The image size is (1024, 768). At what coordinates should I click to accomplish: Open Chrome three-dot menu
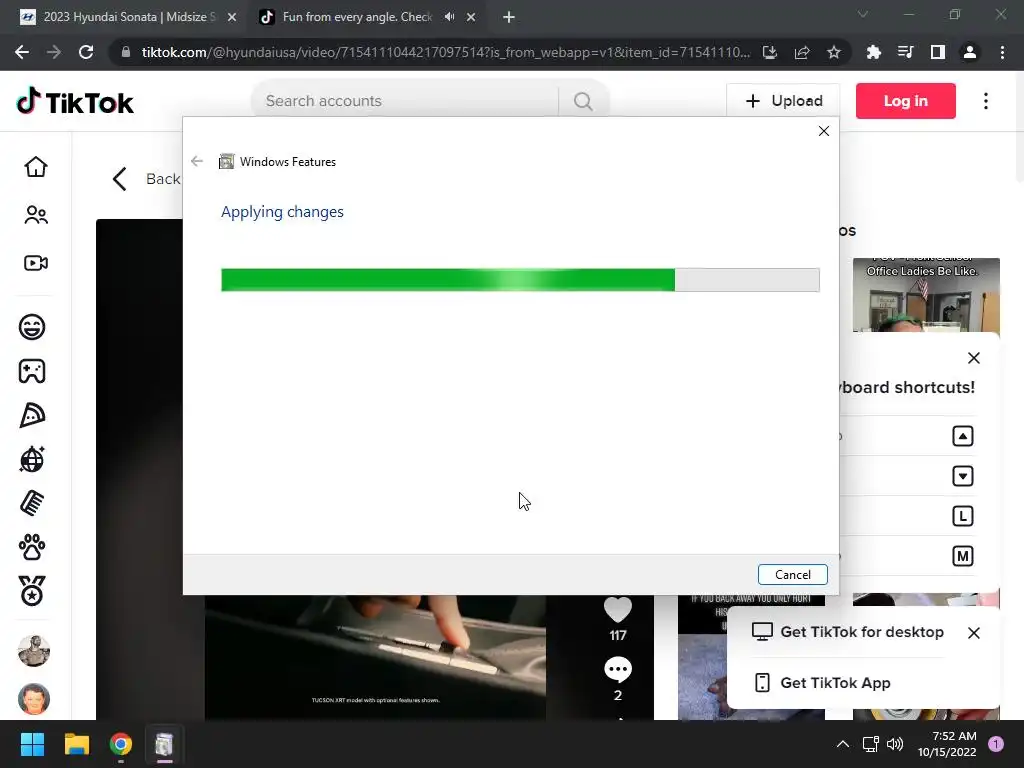[1002, 52]
